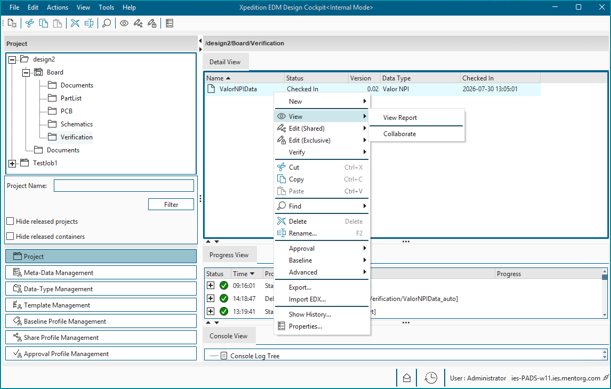
Task: Open Baseline Profile Management panel
Action: (x=101, y=321)
